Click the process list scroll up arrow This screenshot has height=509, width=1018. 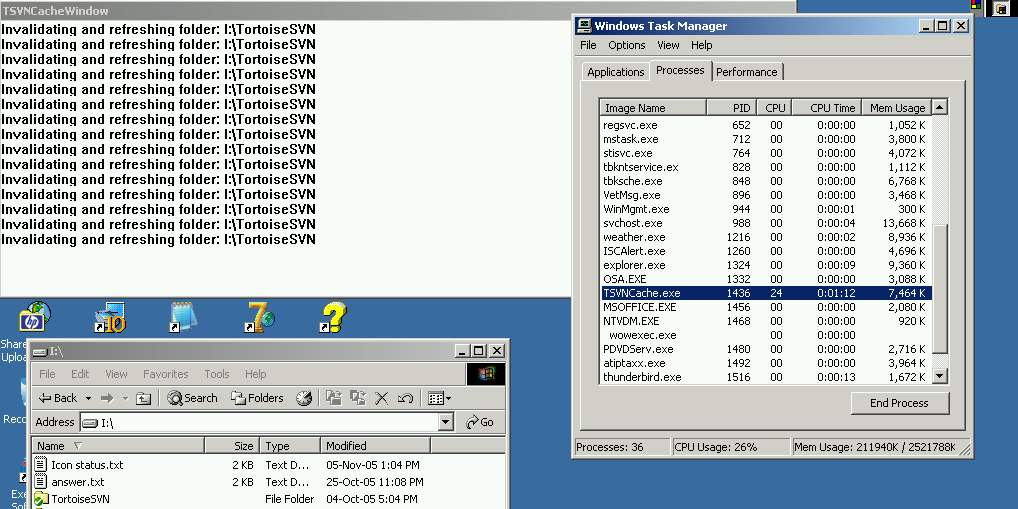point(939,107)
